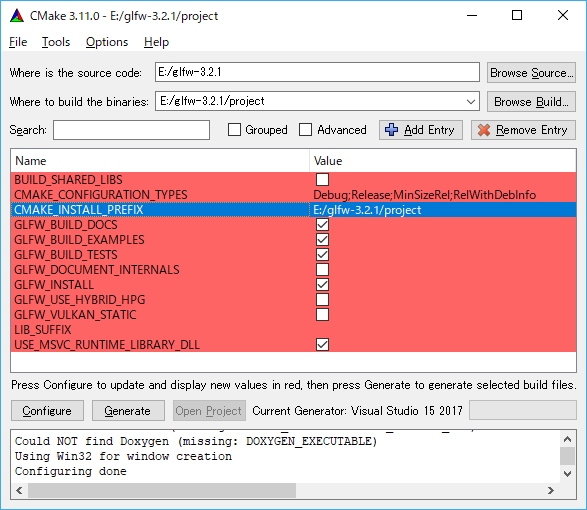This screenshot has width=587, height=510.
Task: Uncheck the GLFW_BUILD_TESTS checkbox
Action: pos(322,254)
